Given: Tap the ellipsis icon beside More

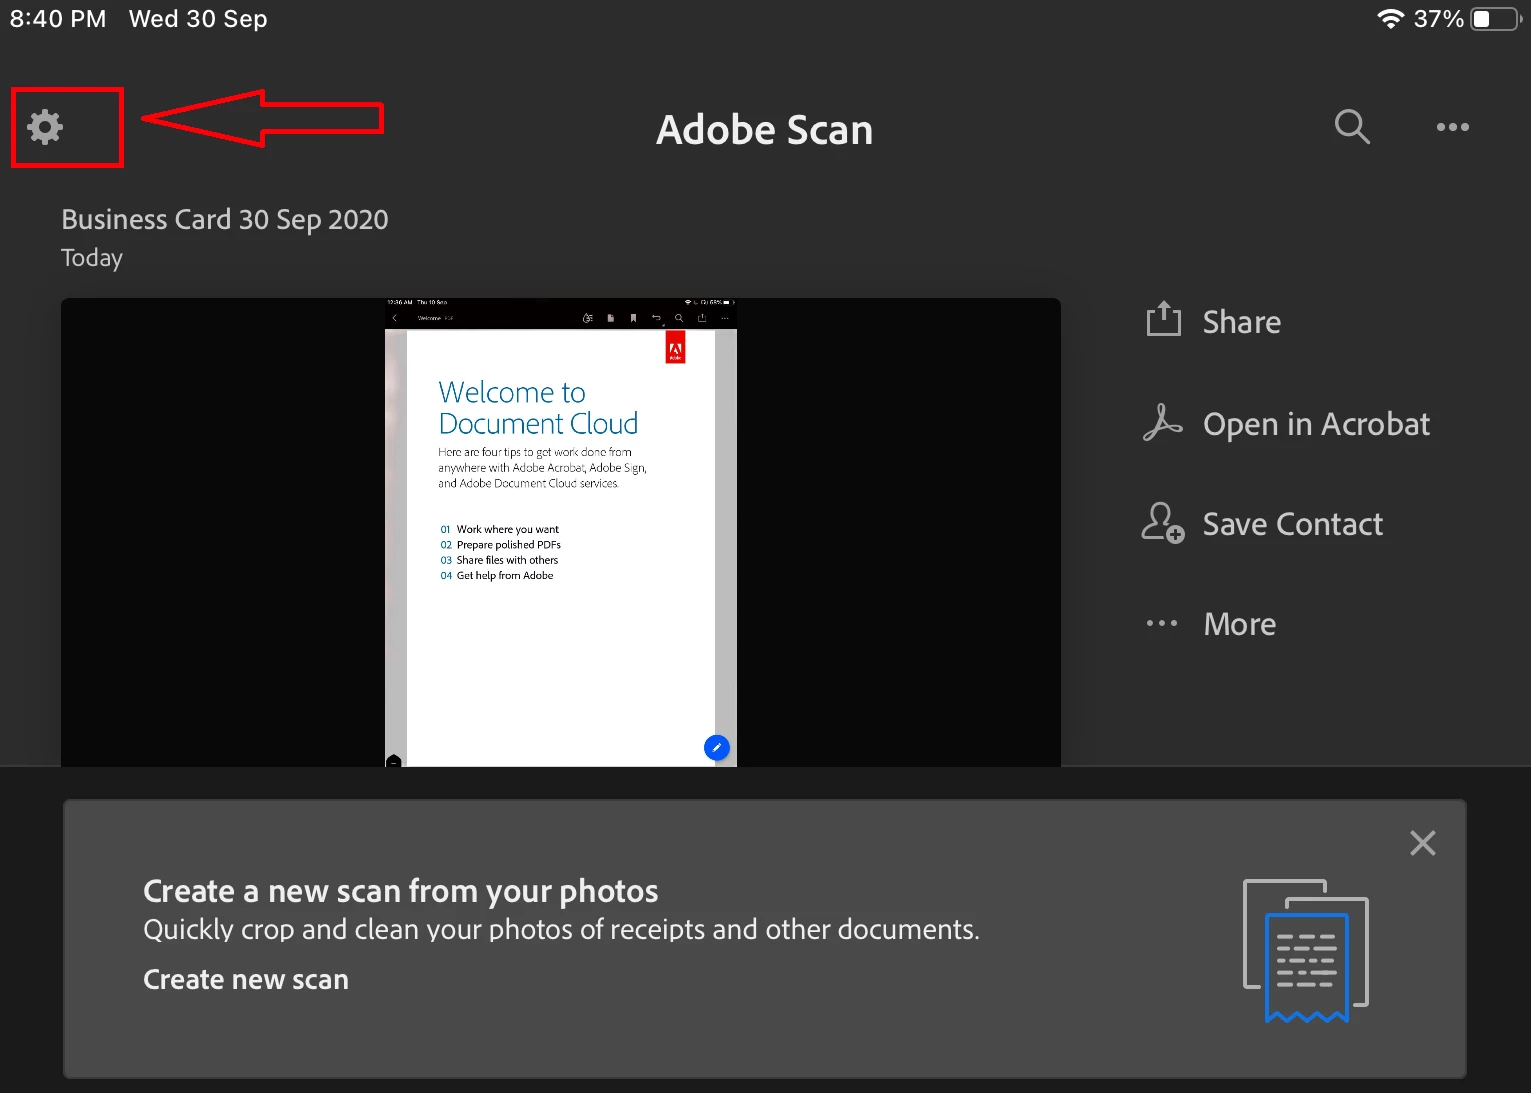Looking at the screenshot, I should [x=1162, y=623].
